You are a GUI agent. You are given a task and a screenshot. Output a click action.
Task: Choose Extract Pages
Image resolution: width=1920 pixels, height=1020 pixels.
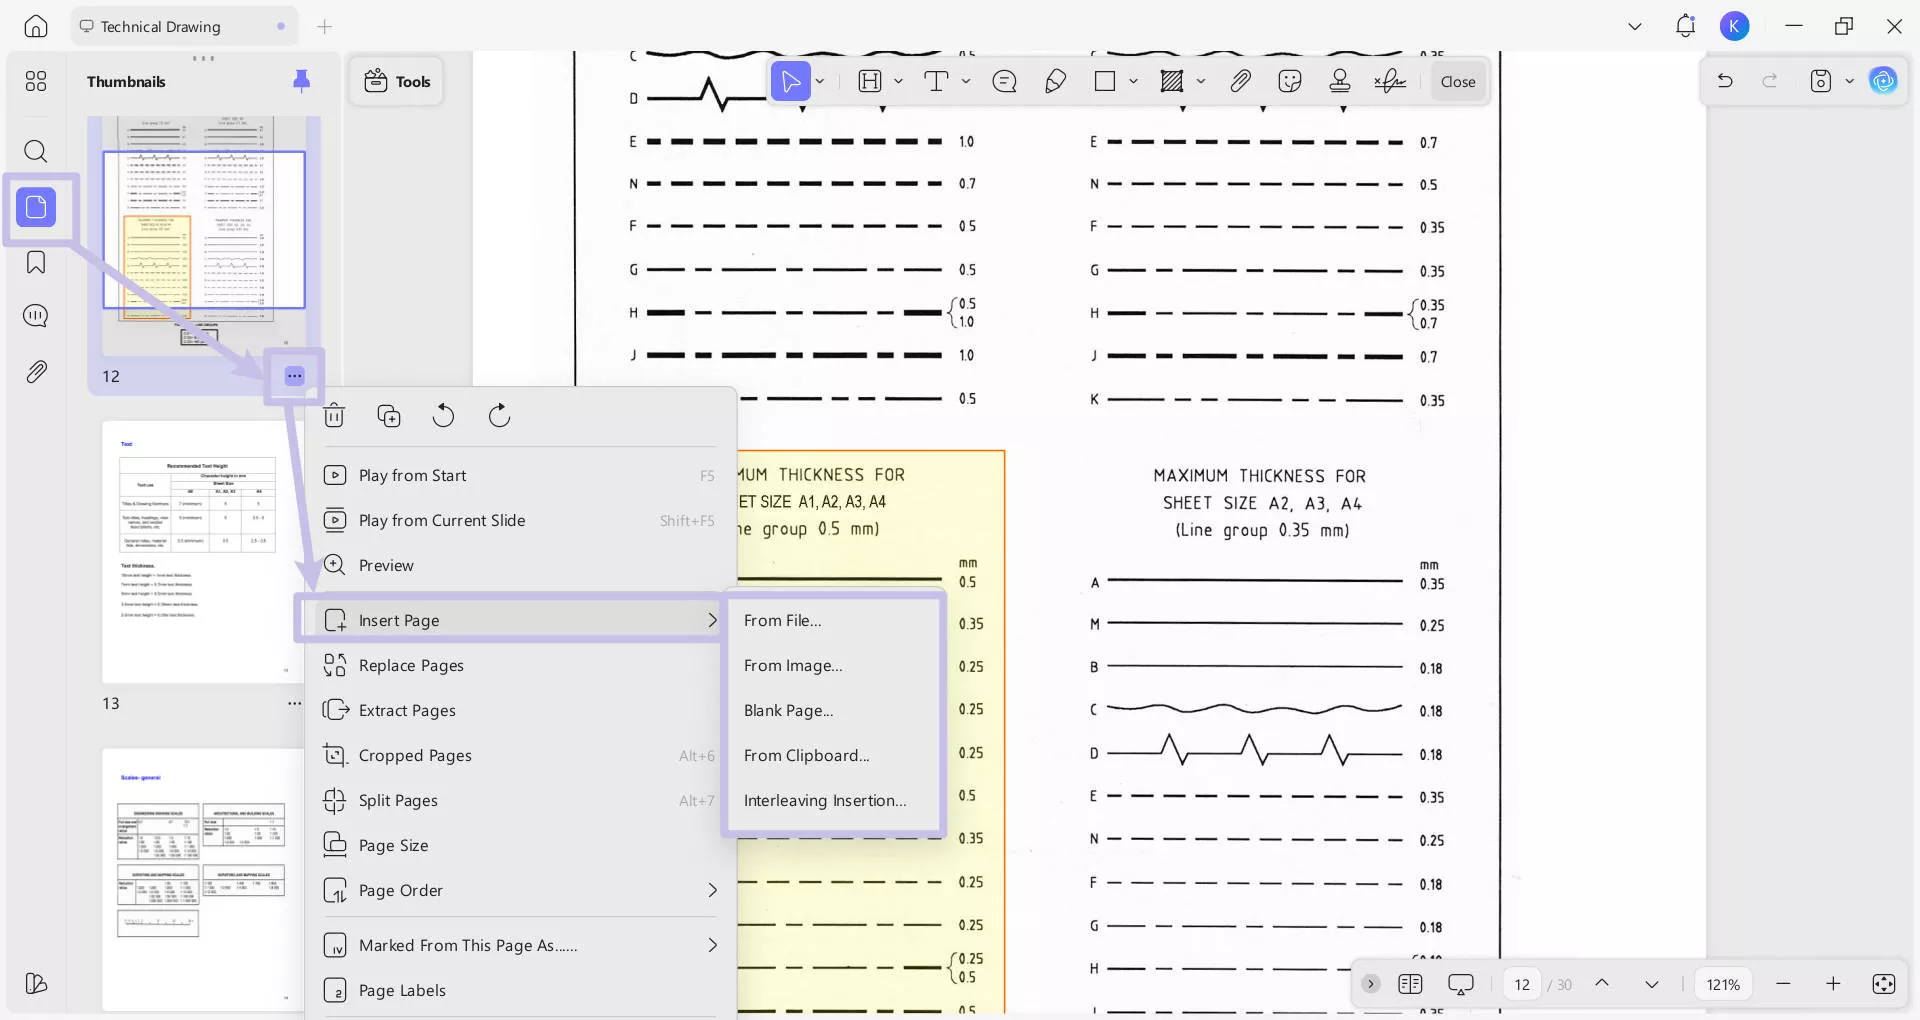[521, 710]
